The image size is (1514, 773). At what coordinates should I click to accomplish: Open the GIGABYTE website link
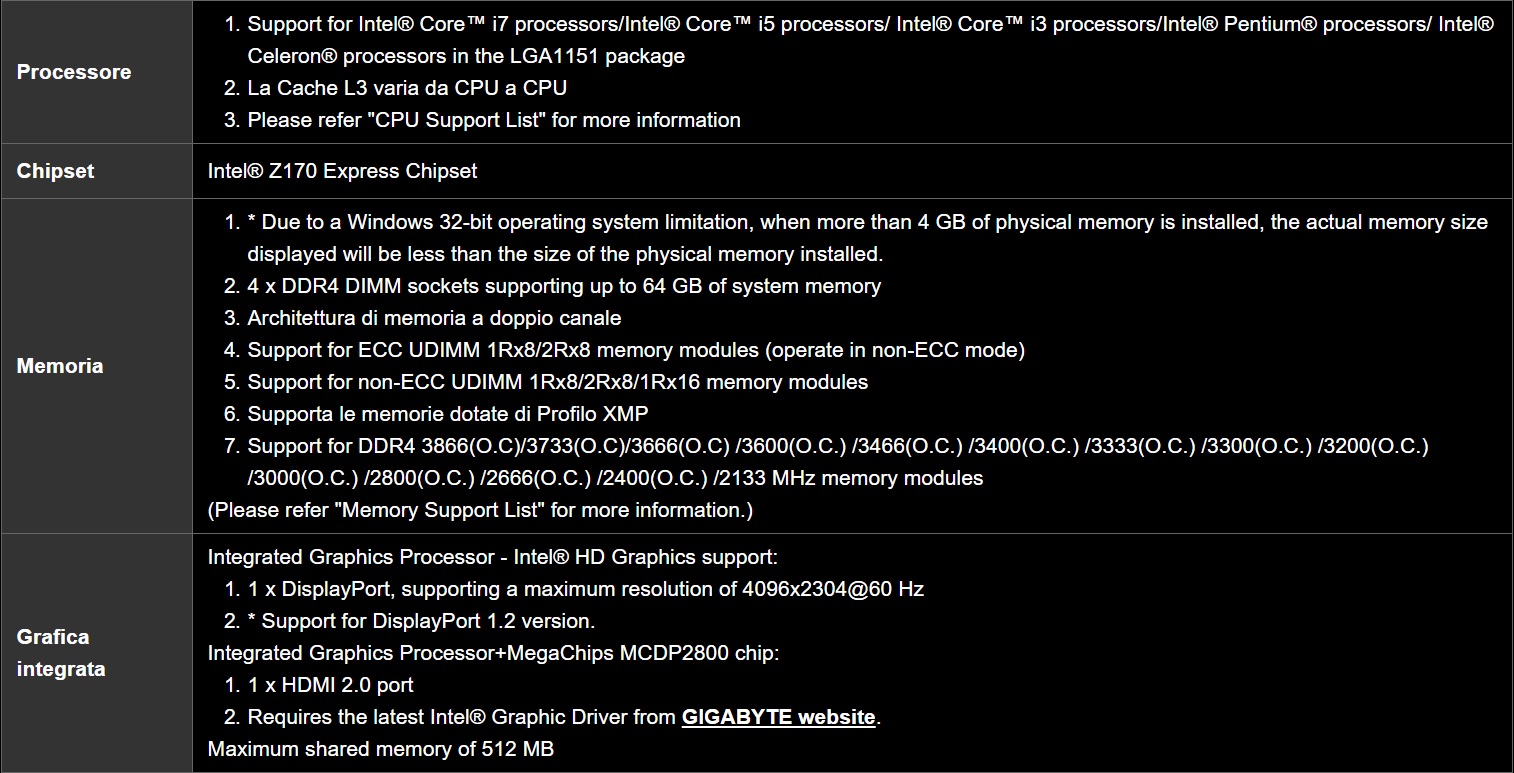pyautogui.click(x=778, y=717)
